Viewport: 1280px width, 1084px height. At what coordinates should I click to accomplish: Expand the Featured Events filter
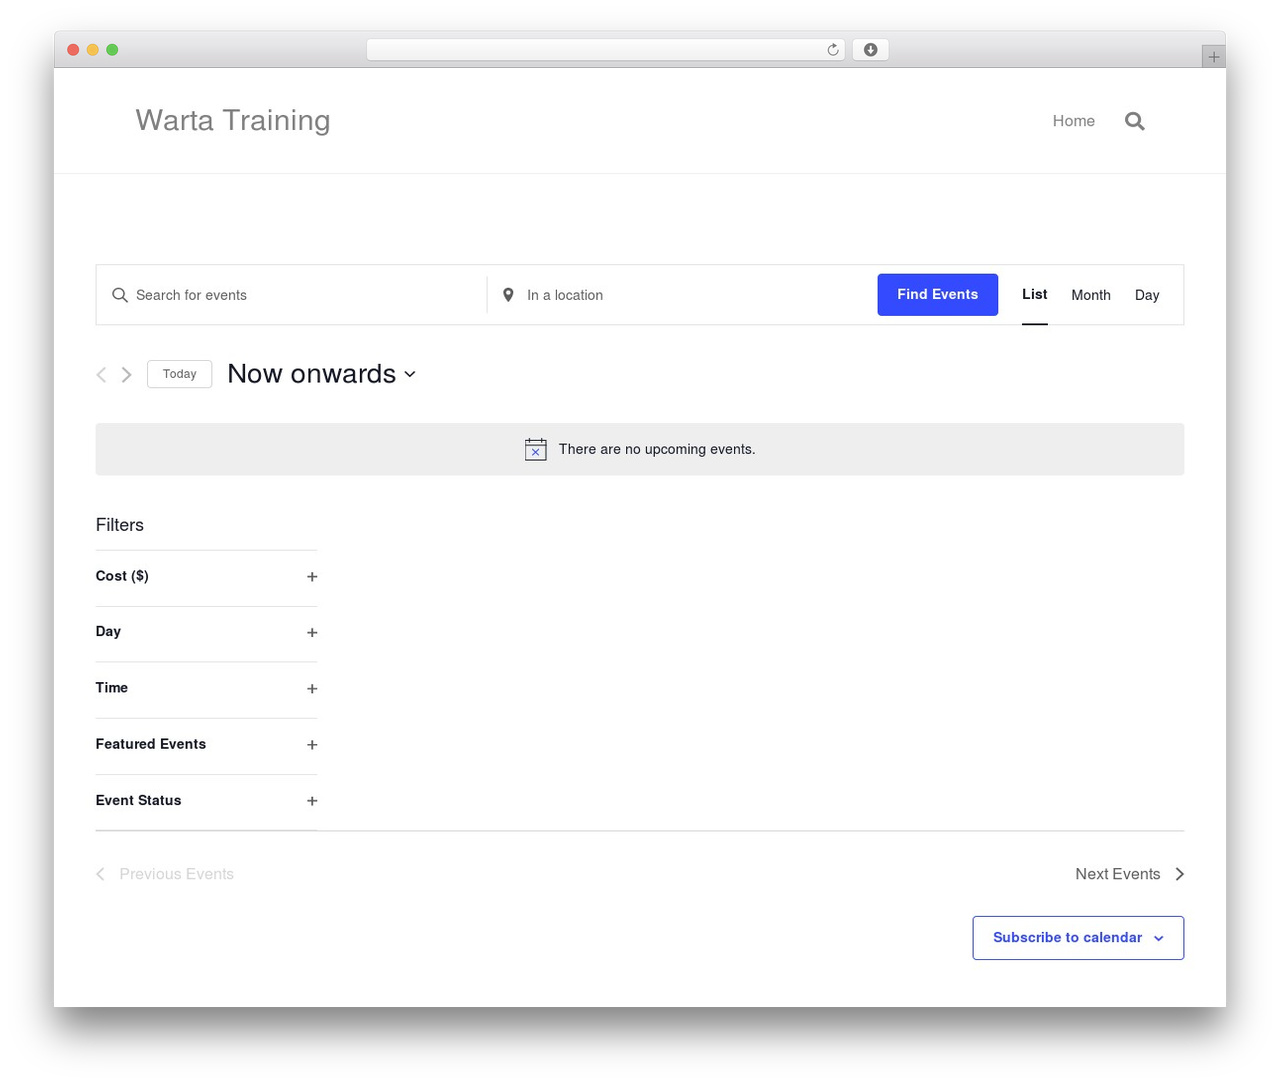[206, 744]
